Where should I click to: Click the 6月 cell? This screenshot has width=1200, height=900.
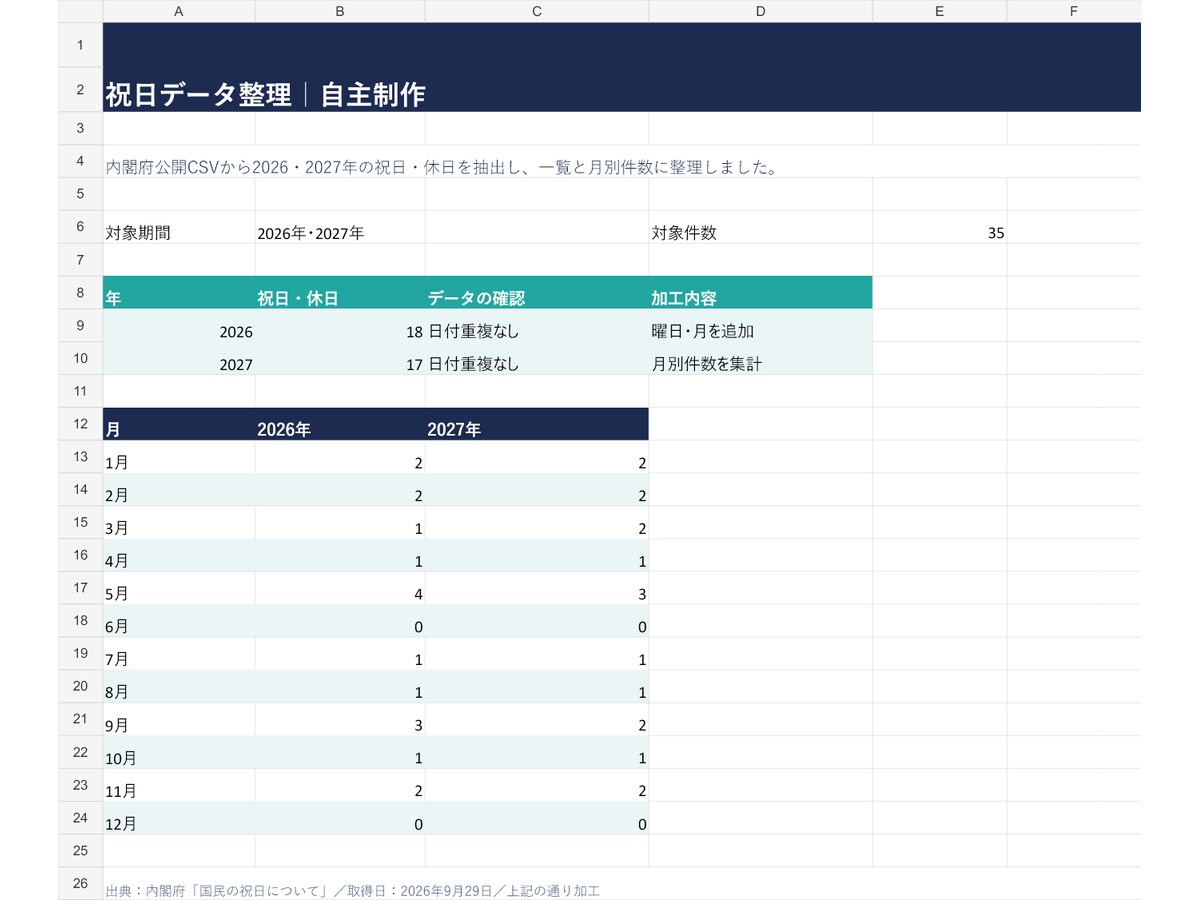coord(179,621)
